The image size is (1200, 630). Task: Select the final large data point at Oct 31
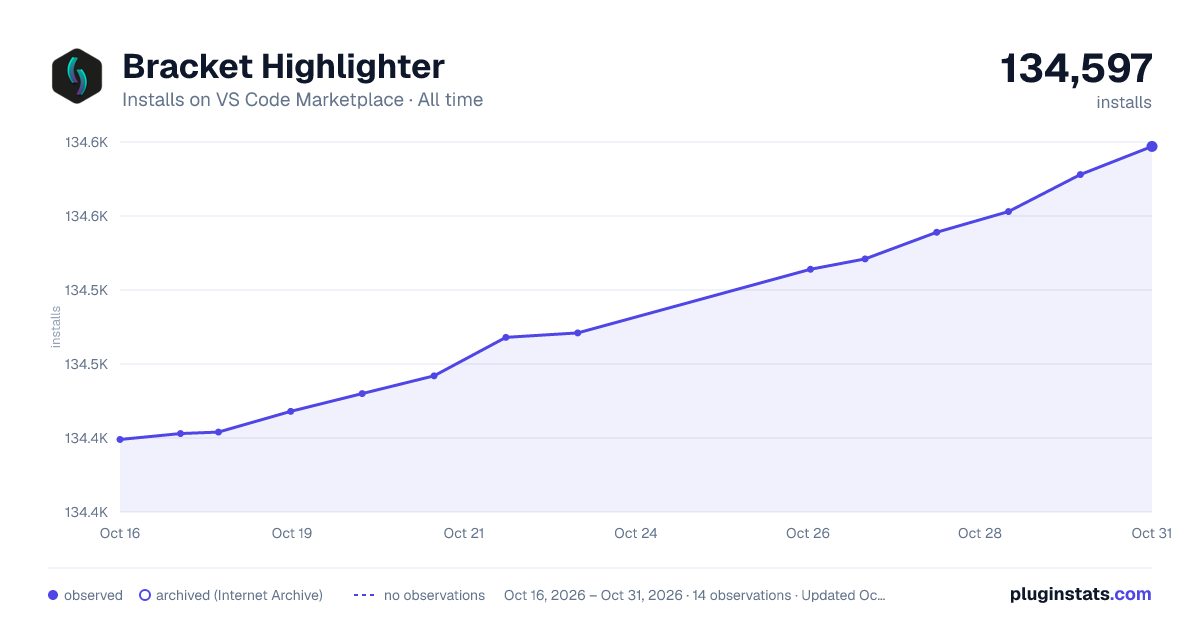pos(1152,147)
